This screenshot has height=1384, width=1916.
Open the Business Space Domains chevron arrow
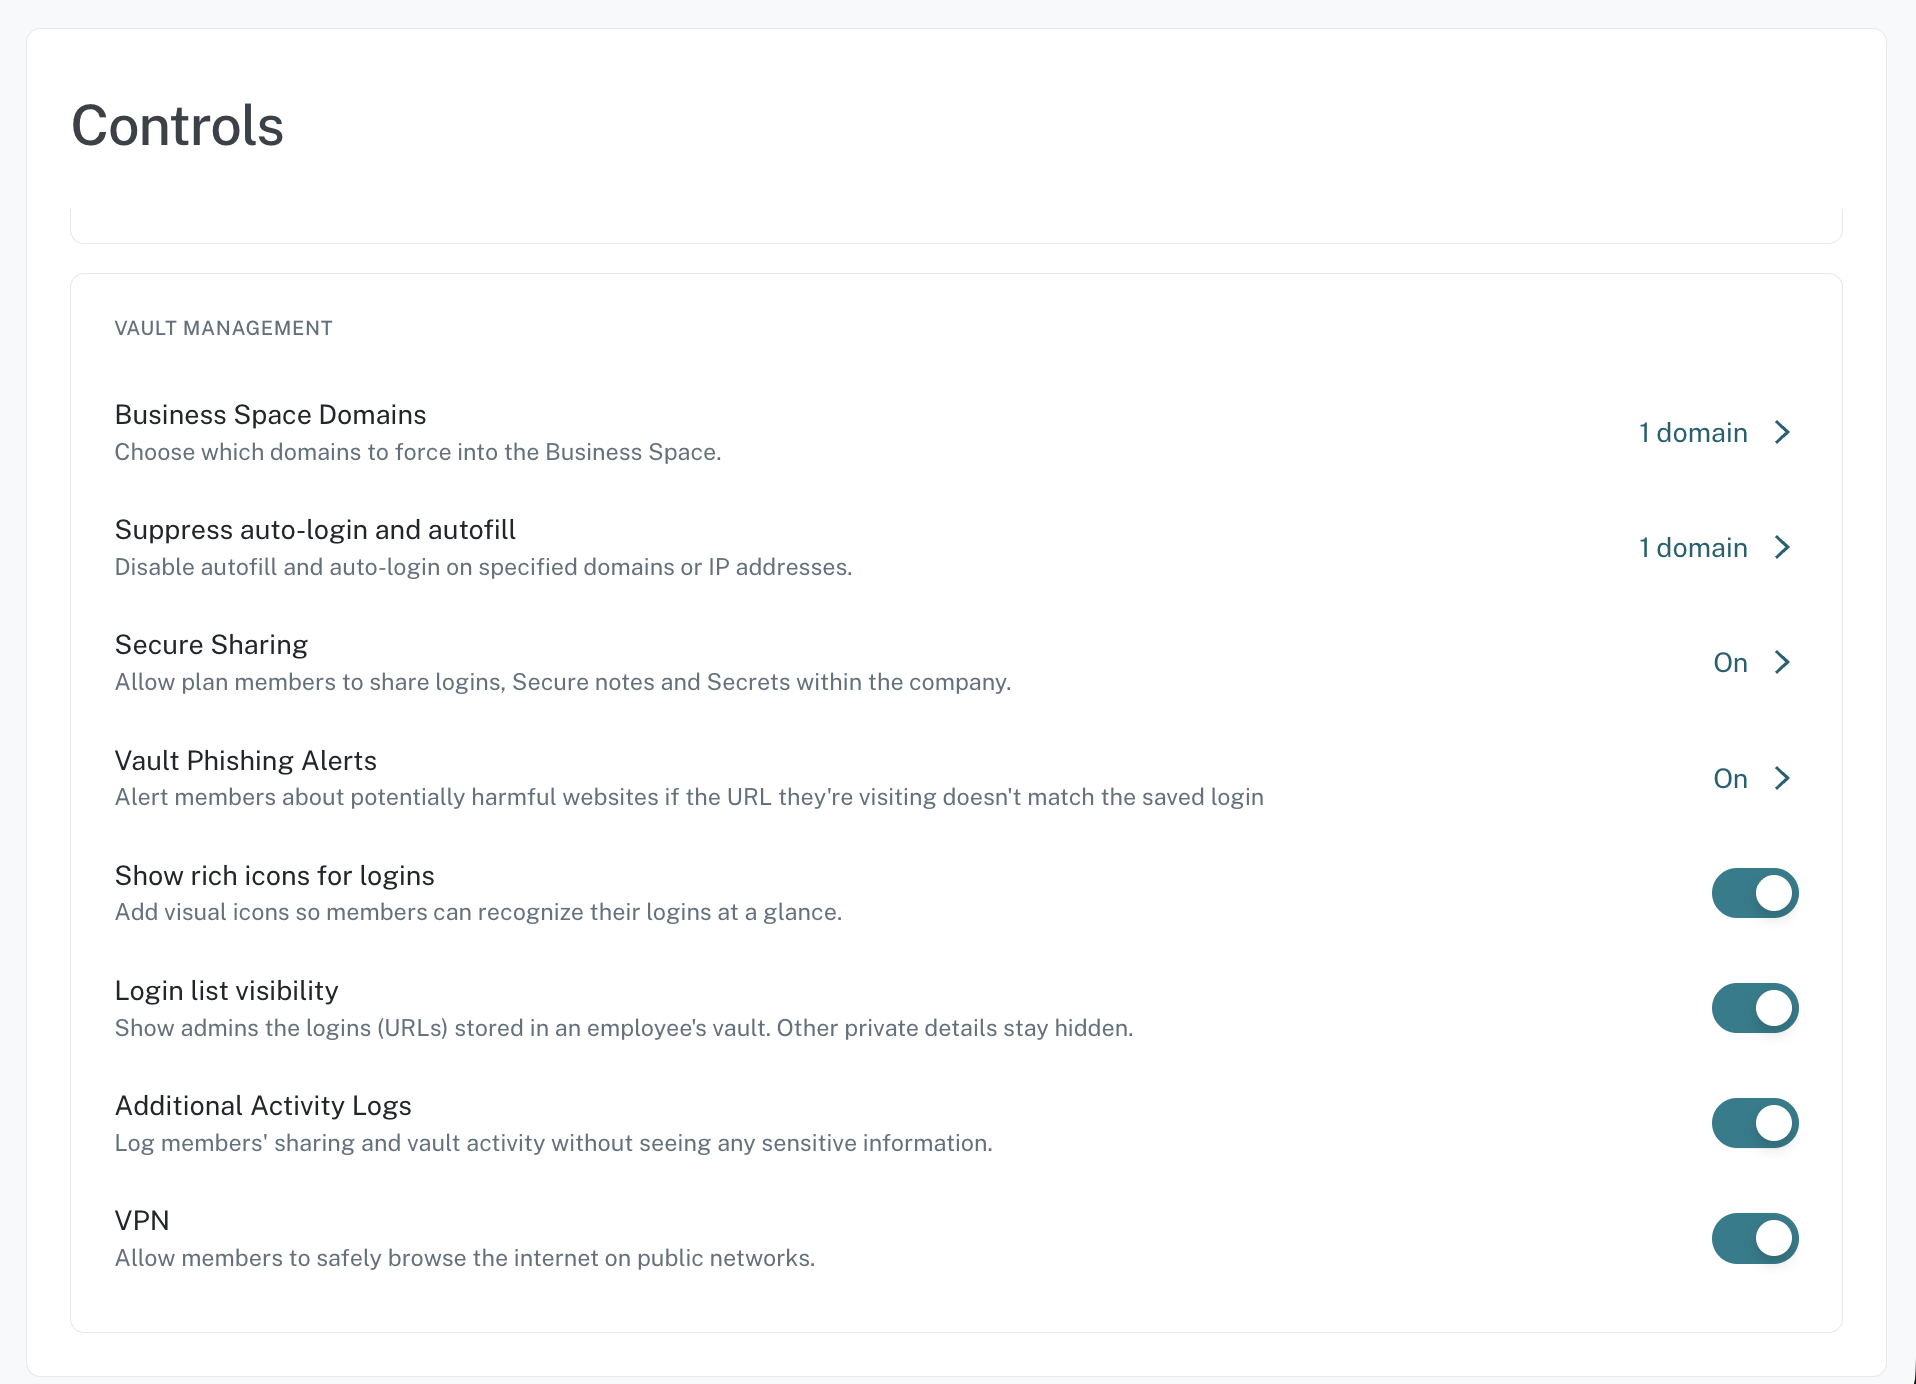pyautogui.click(x=1782, y=432)
